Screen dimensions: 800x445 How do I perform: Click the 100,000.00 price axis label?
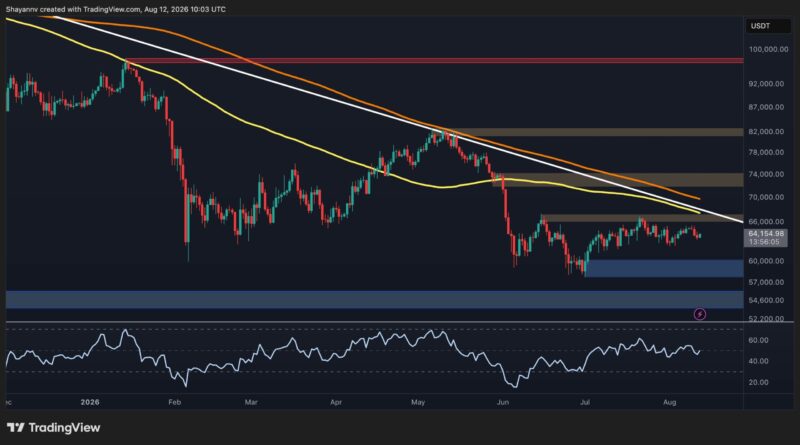pyautogui.click(x=766, y=50)
